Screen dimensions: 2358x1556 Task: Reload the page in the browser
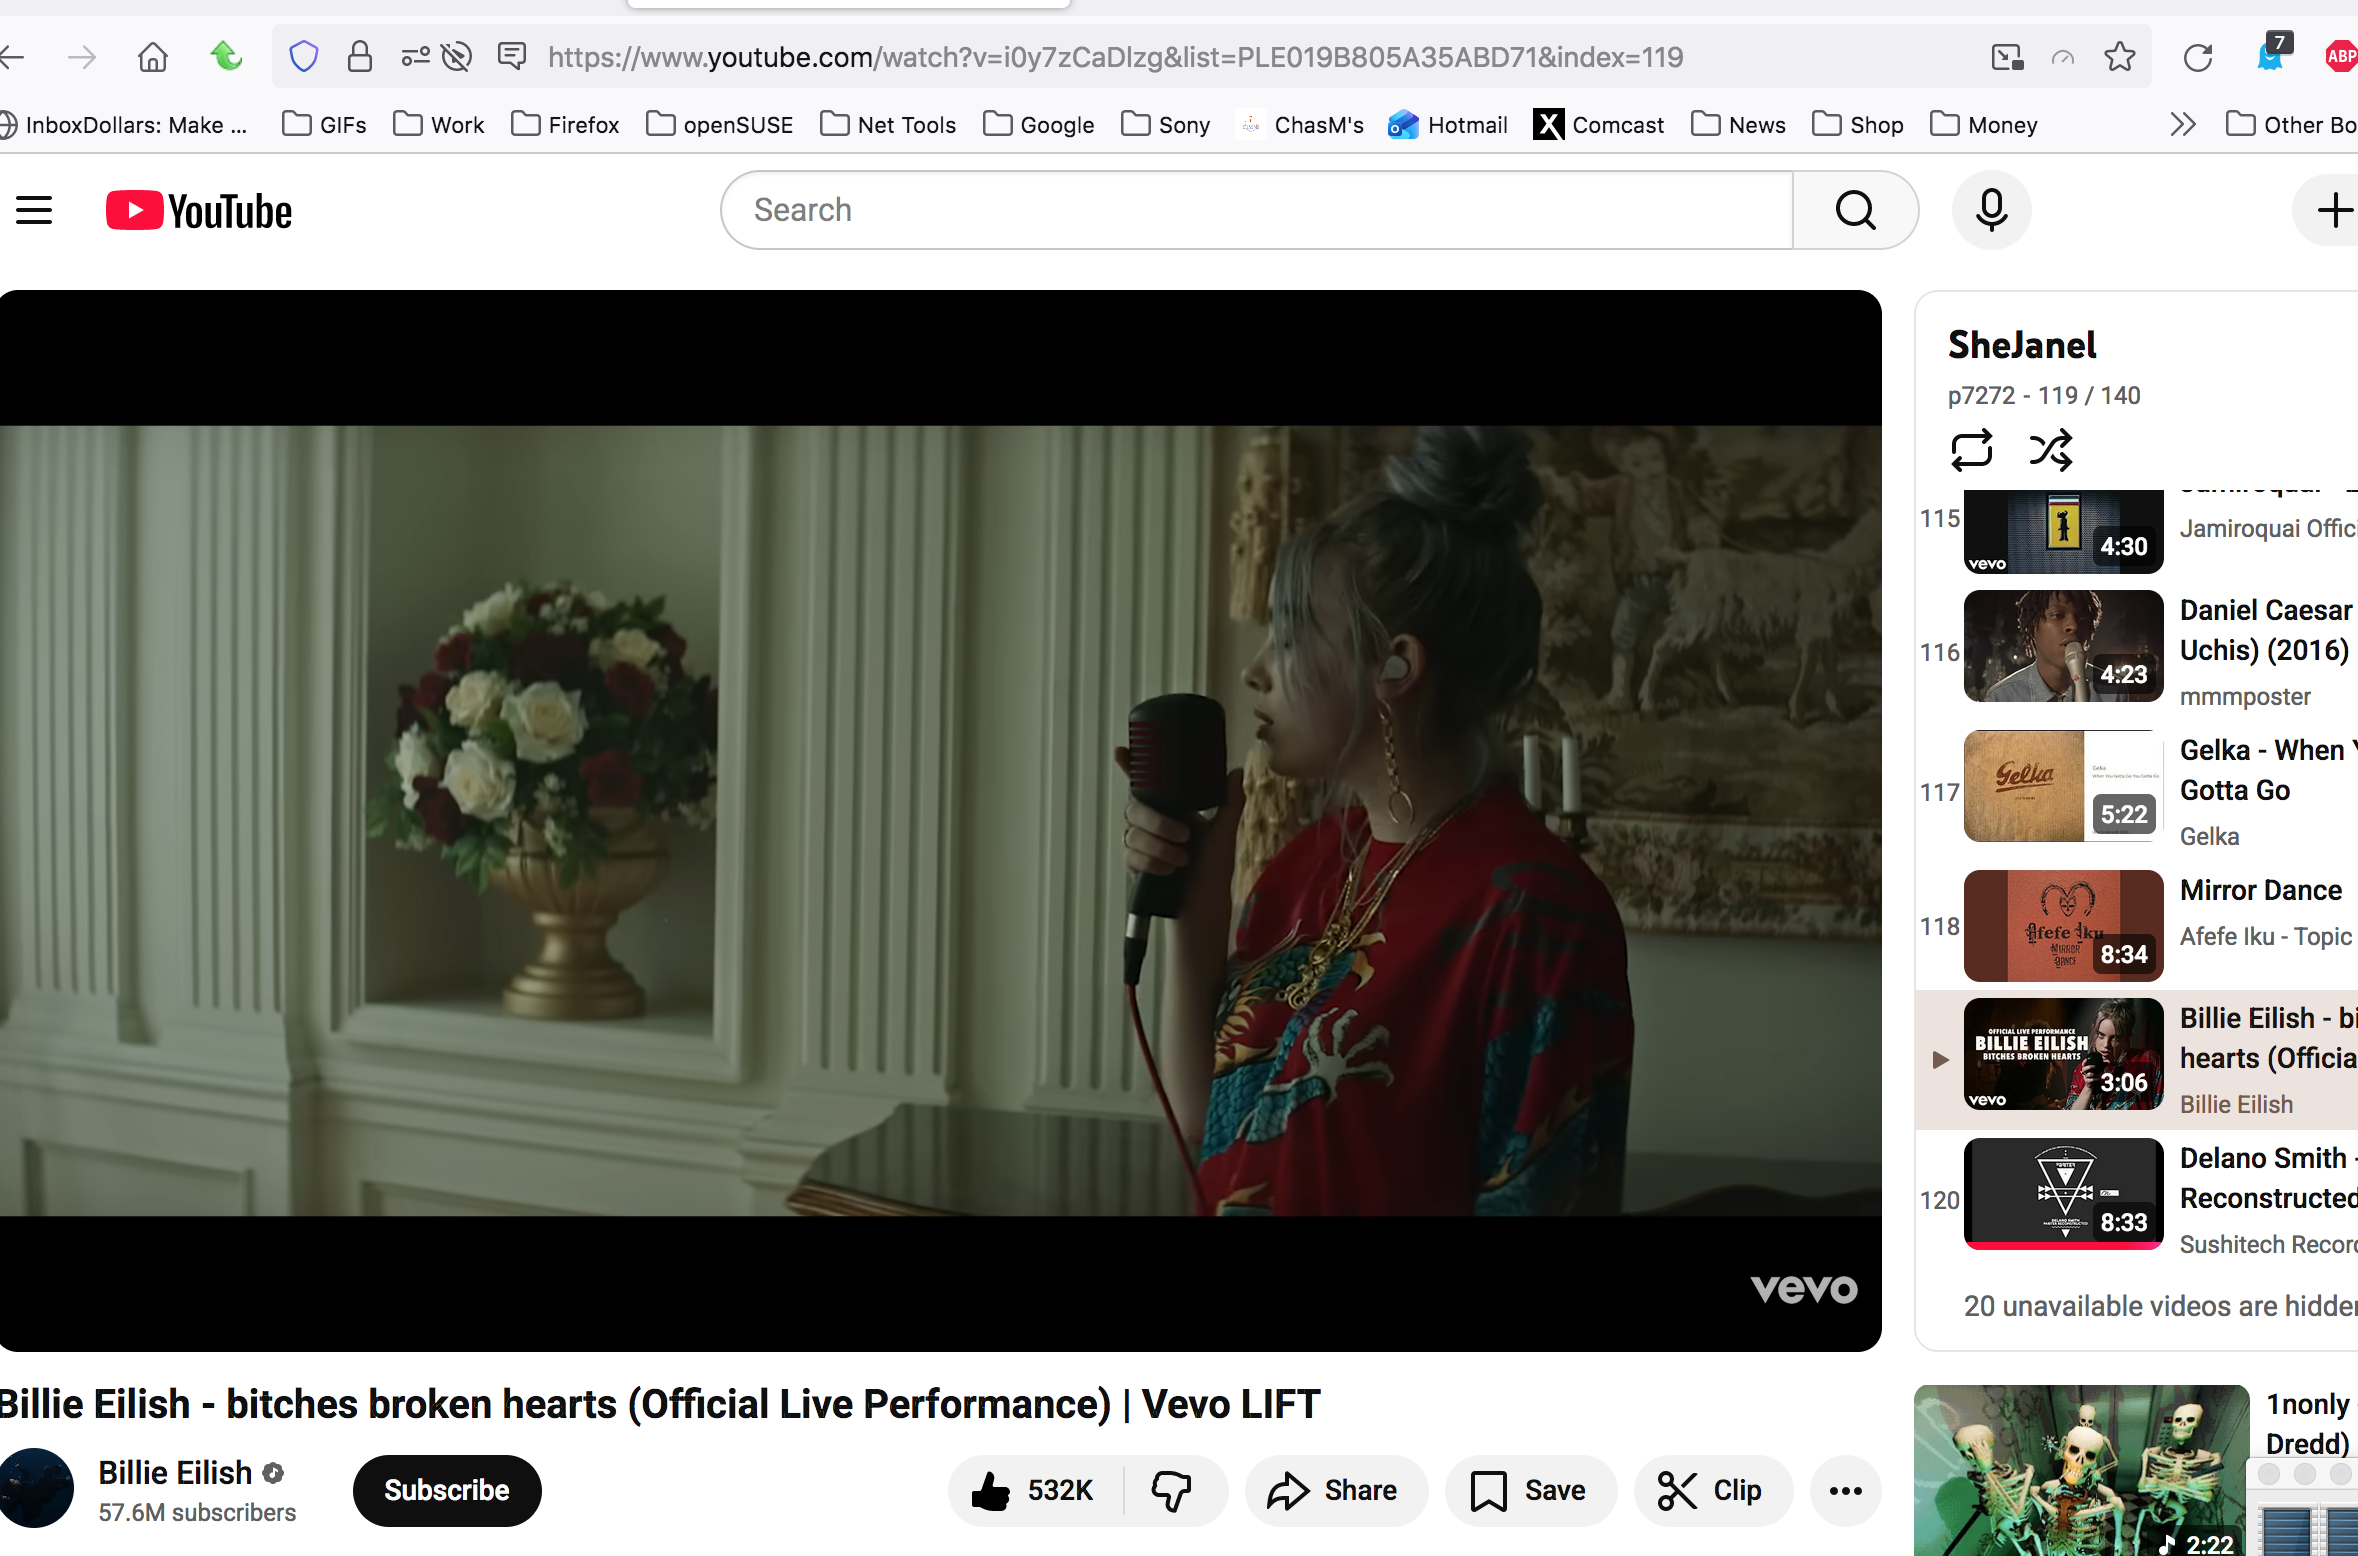[2197, 57]
